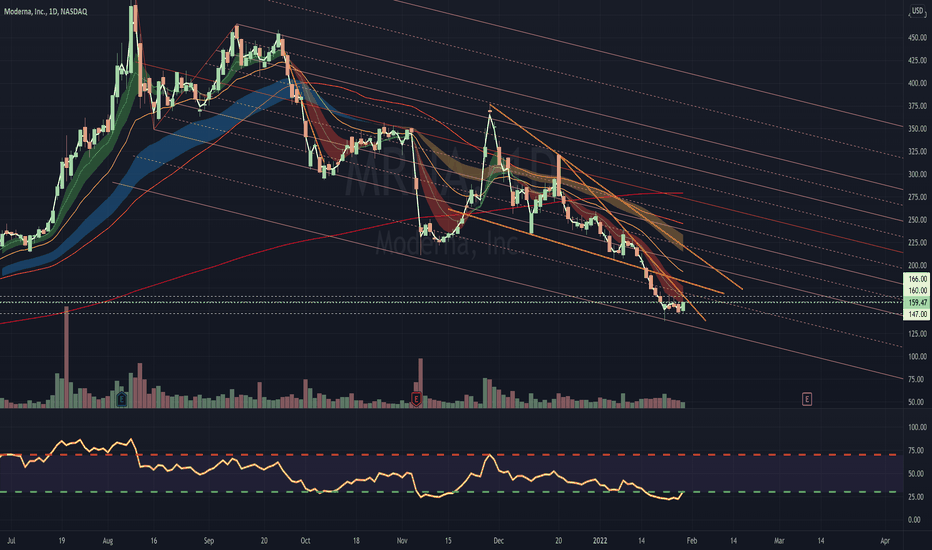Click the red November earnings E marker
This screenshot has height=550, width=932.
416,399
